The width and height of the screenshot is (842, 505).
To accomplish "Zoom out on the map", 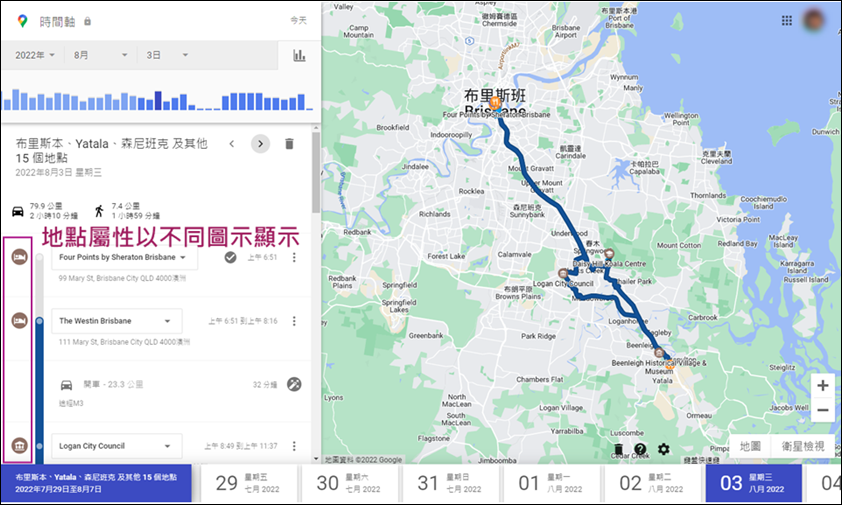I will (x=823, y=410).
